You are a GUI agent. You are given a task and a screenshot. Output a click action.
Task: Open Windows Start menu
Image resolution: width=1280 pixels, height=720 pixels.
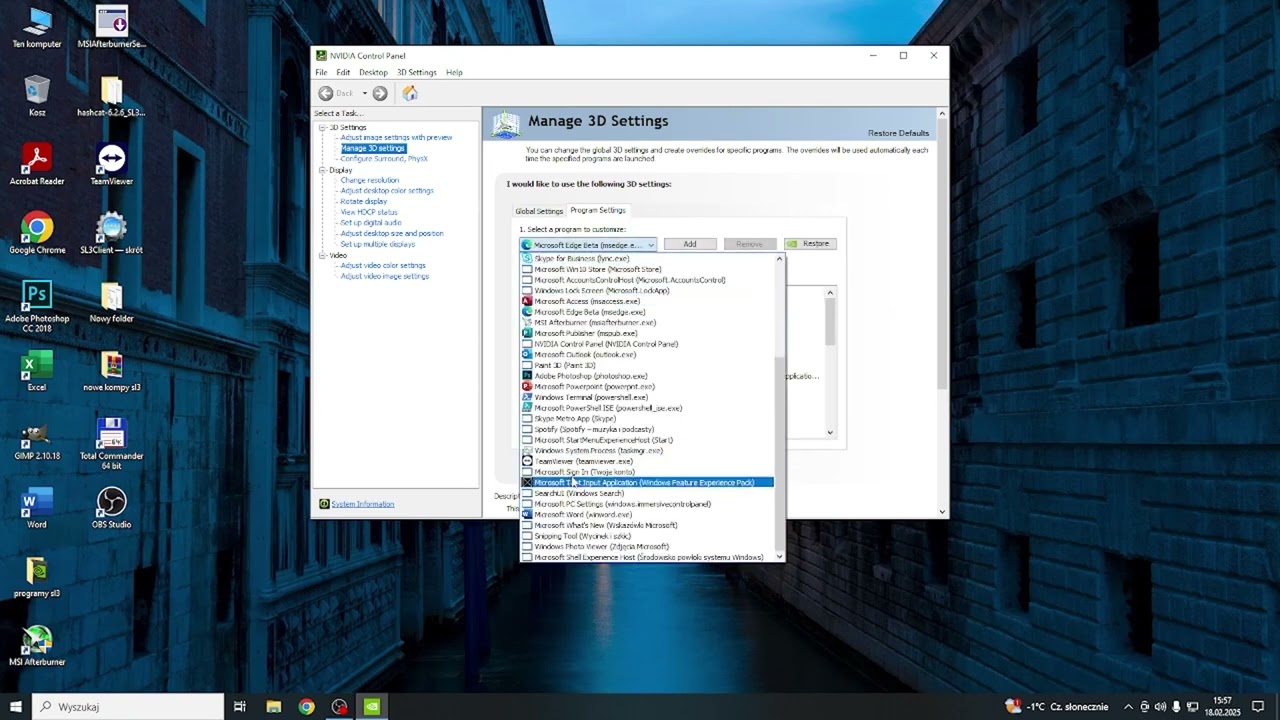coord(16,707)
